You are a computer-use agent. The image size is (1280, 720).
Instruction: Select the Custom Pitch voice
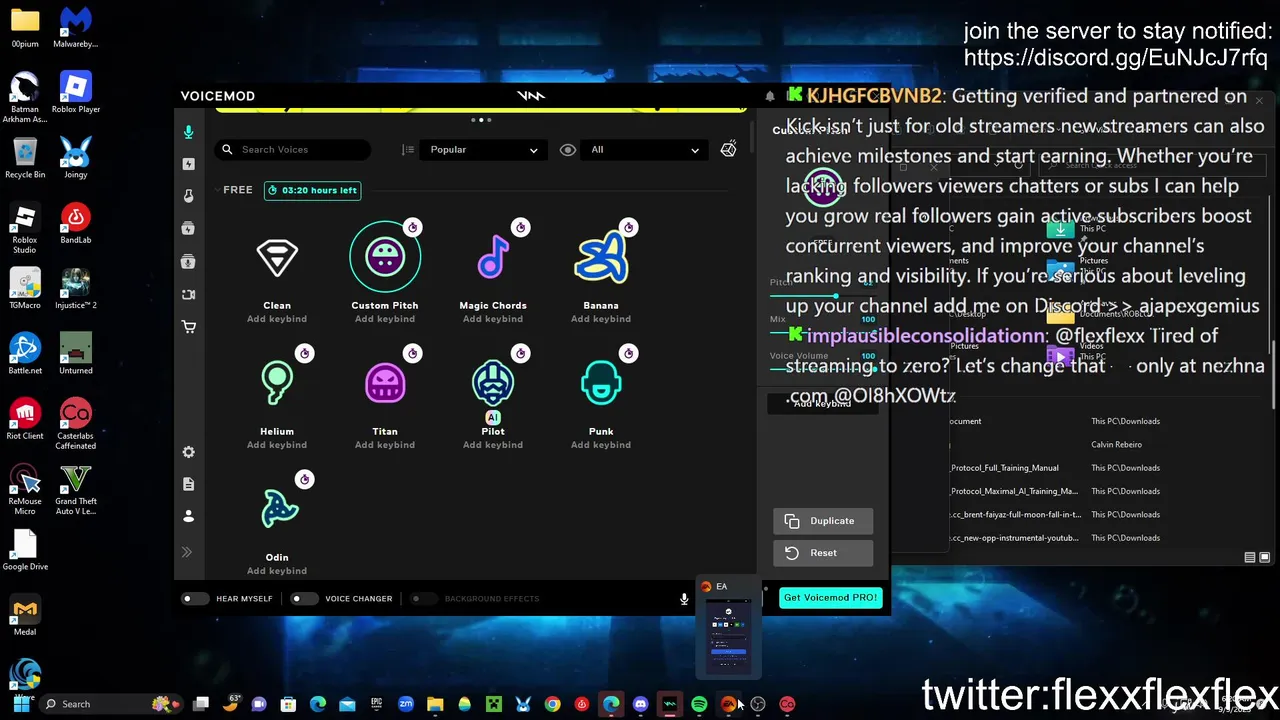coord(385,258)
